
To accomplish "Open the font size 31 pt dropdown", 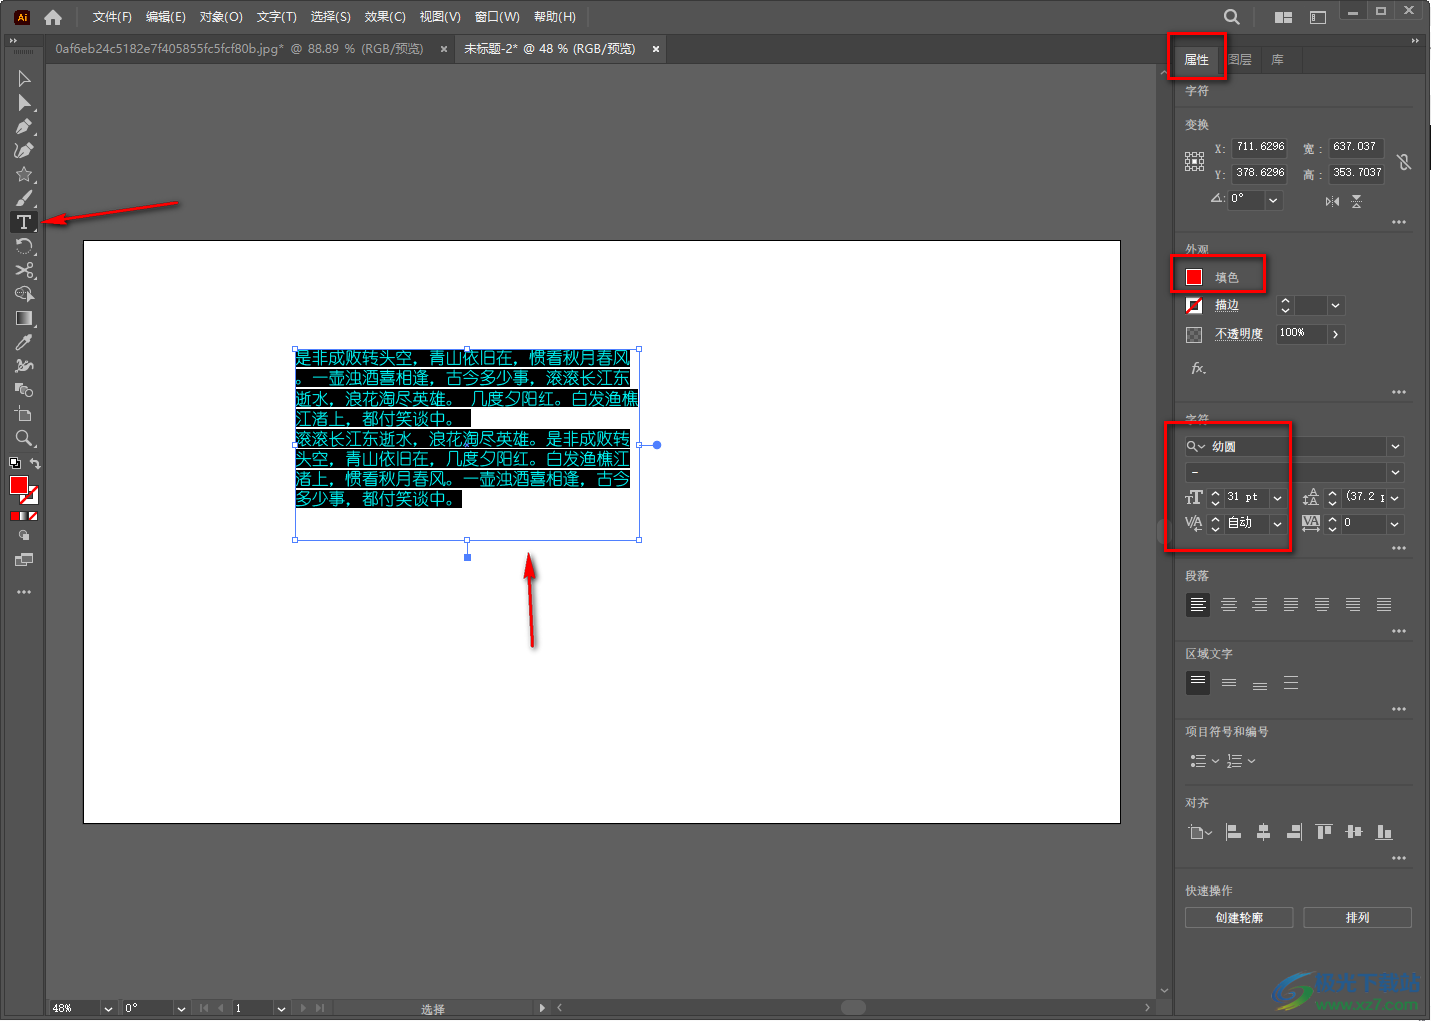I will click(x=1278, y=498).
